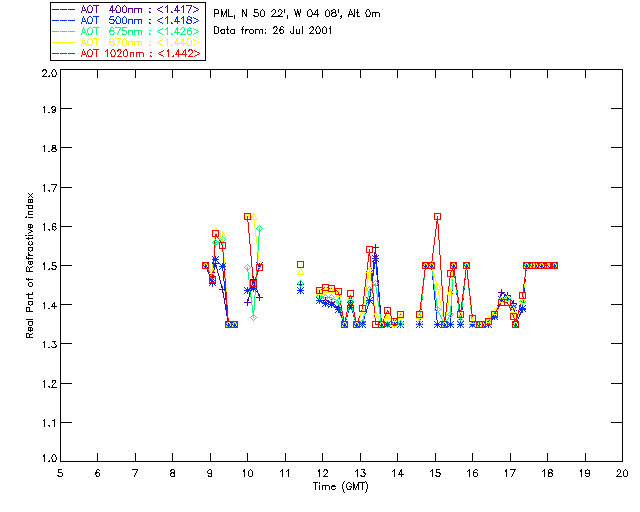The image size is (640, 512).
Task: Click the 1.8 label on the y-axis
Action: (49, 148)
